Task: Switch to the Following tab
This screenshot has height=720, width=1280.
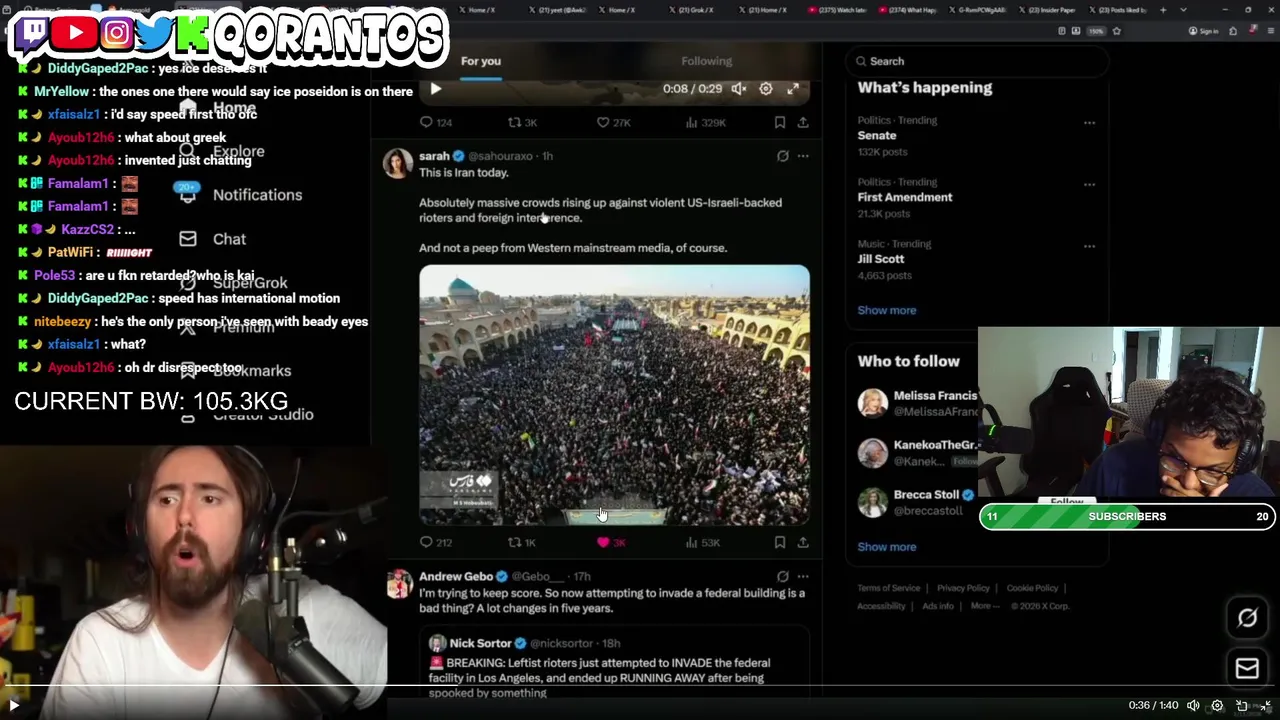Action: tap(707, 61)
